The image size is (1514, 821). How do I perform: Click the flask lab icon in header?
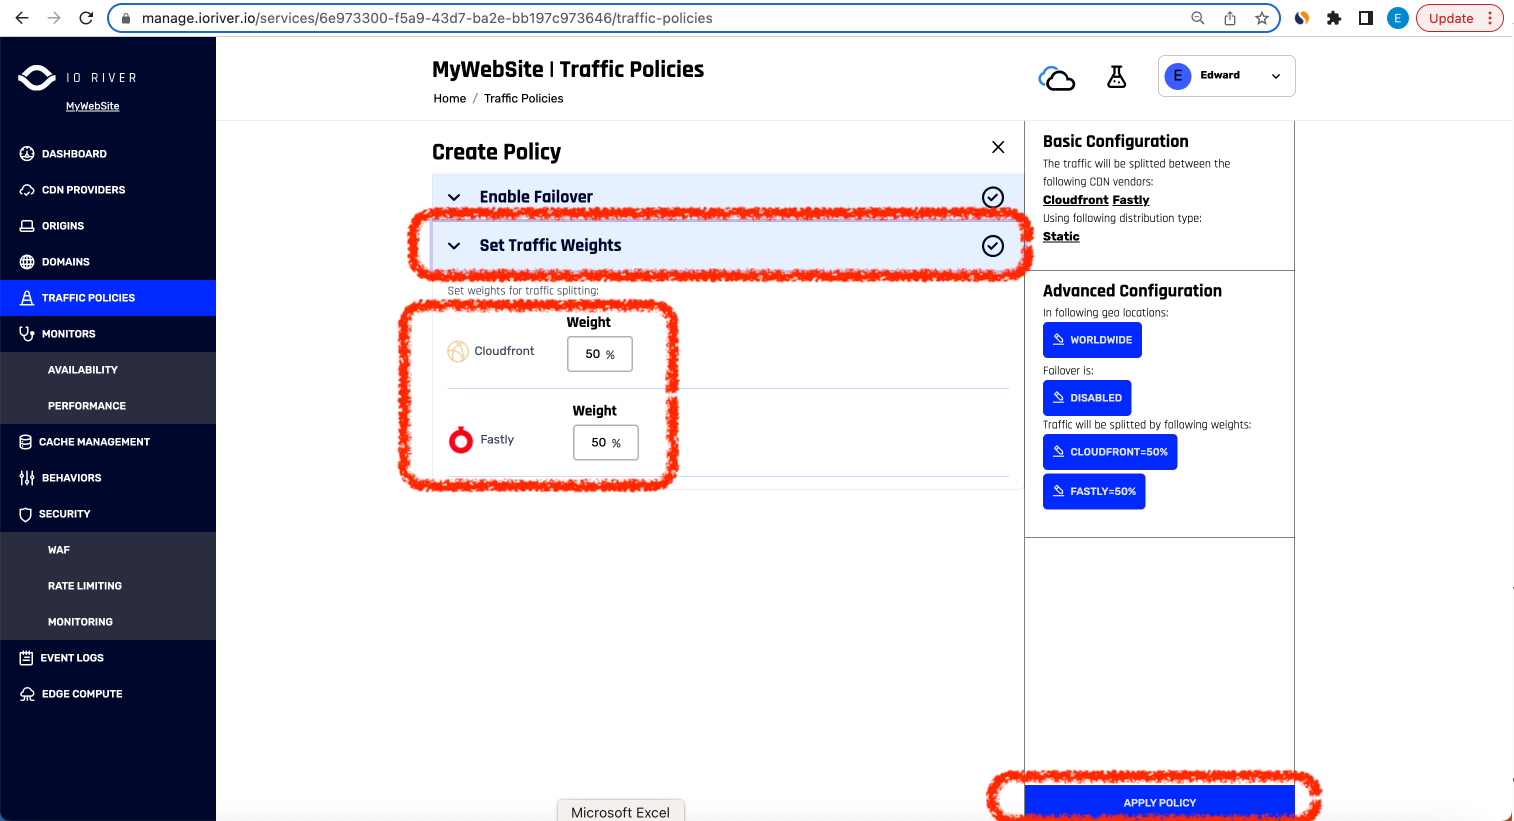[1117, 77]
